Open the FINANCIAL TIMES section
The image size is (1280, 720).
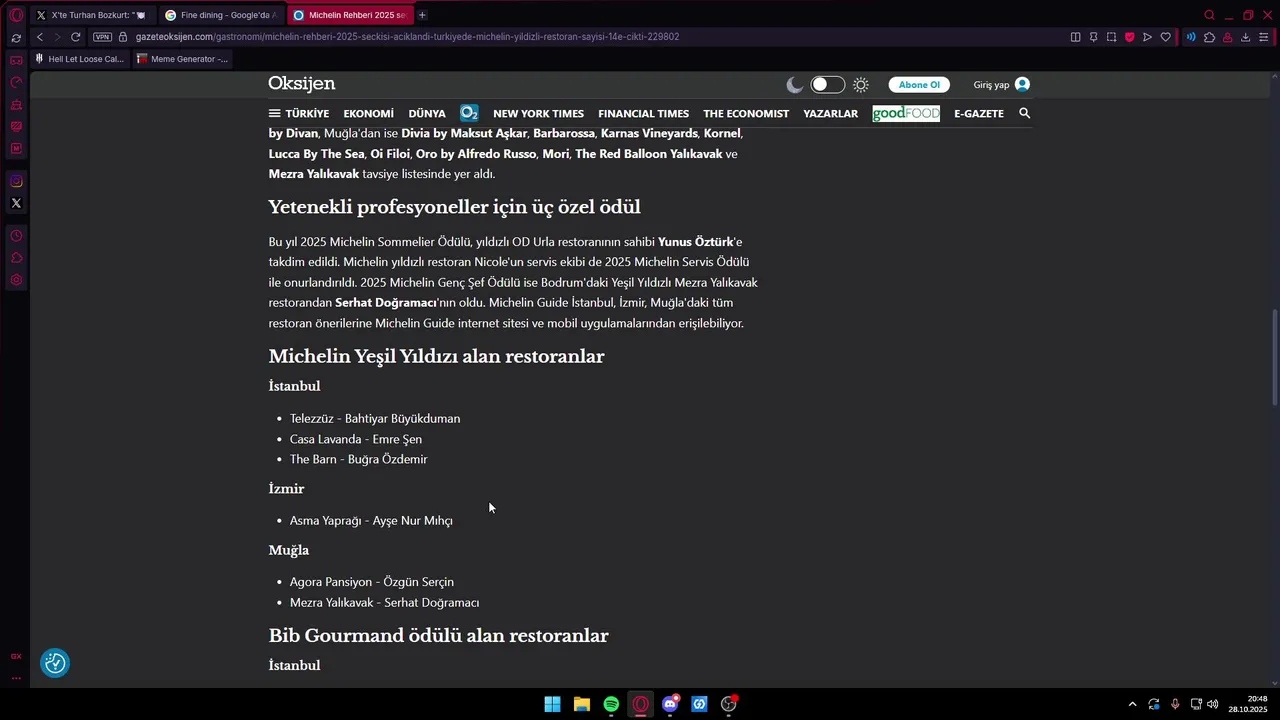[x=643, y=114]
